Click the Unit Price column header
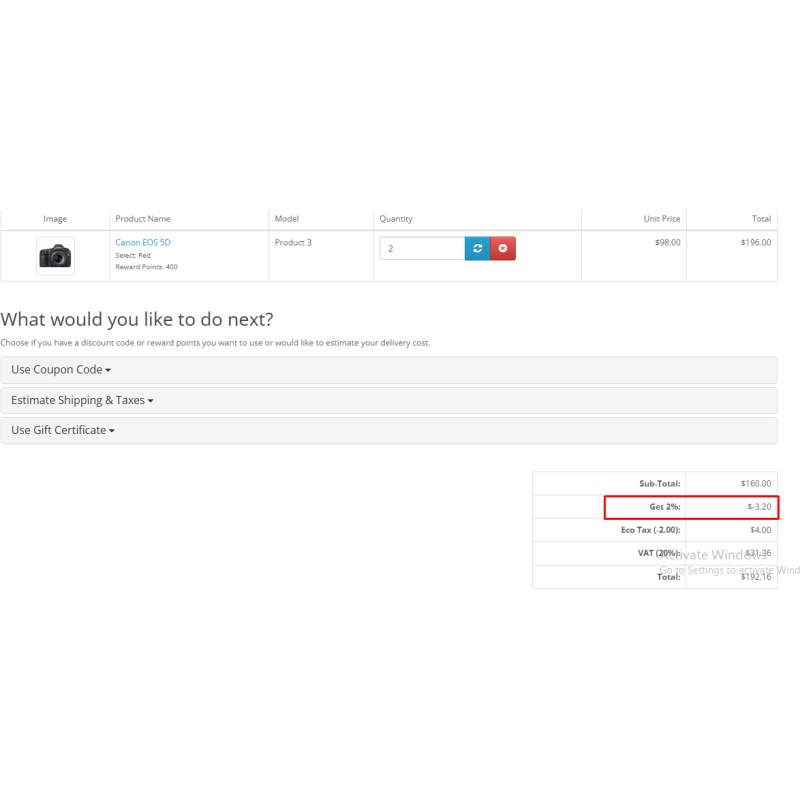800x800 pixels. tap(662, 219)
